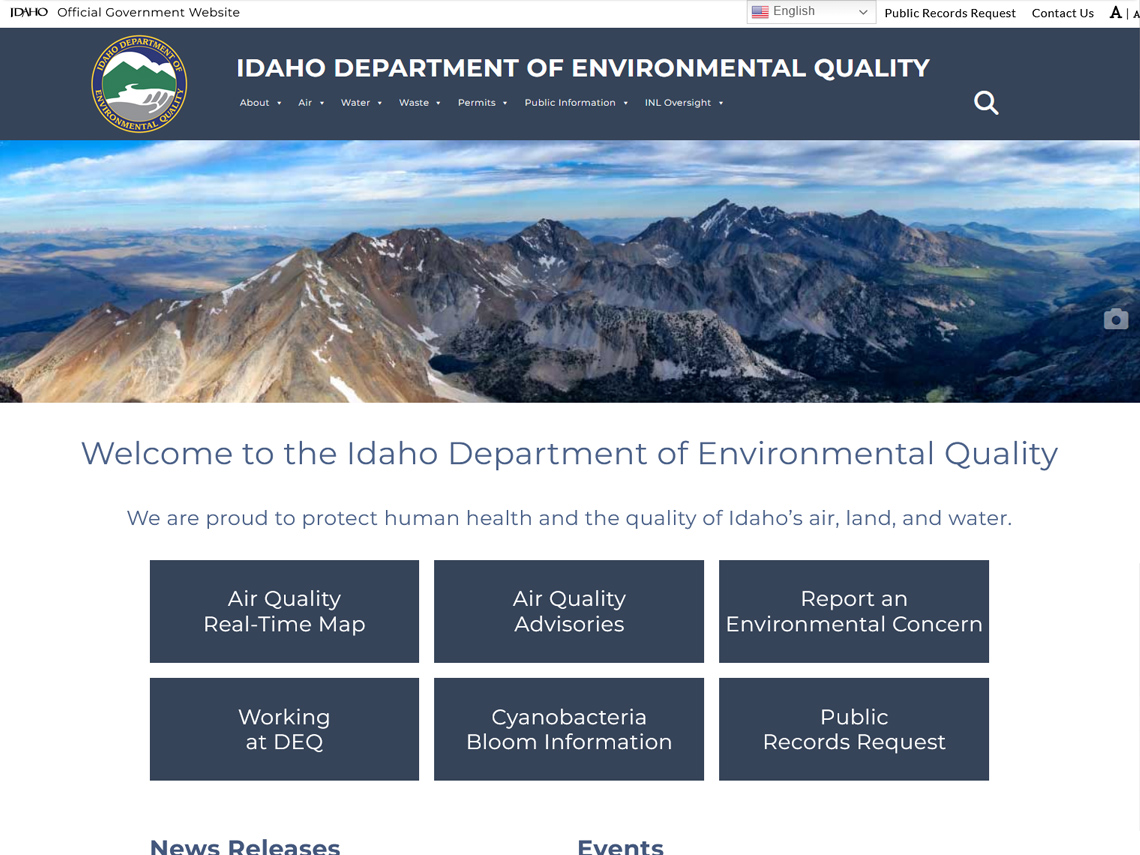
Task: Expand the Water navigation menu
Action: 361,103
